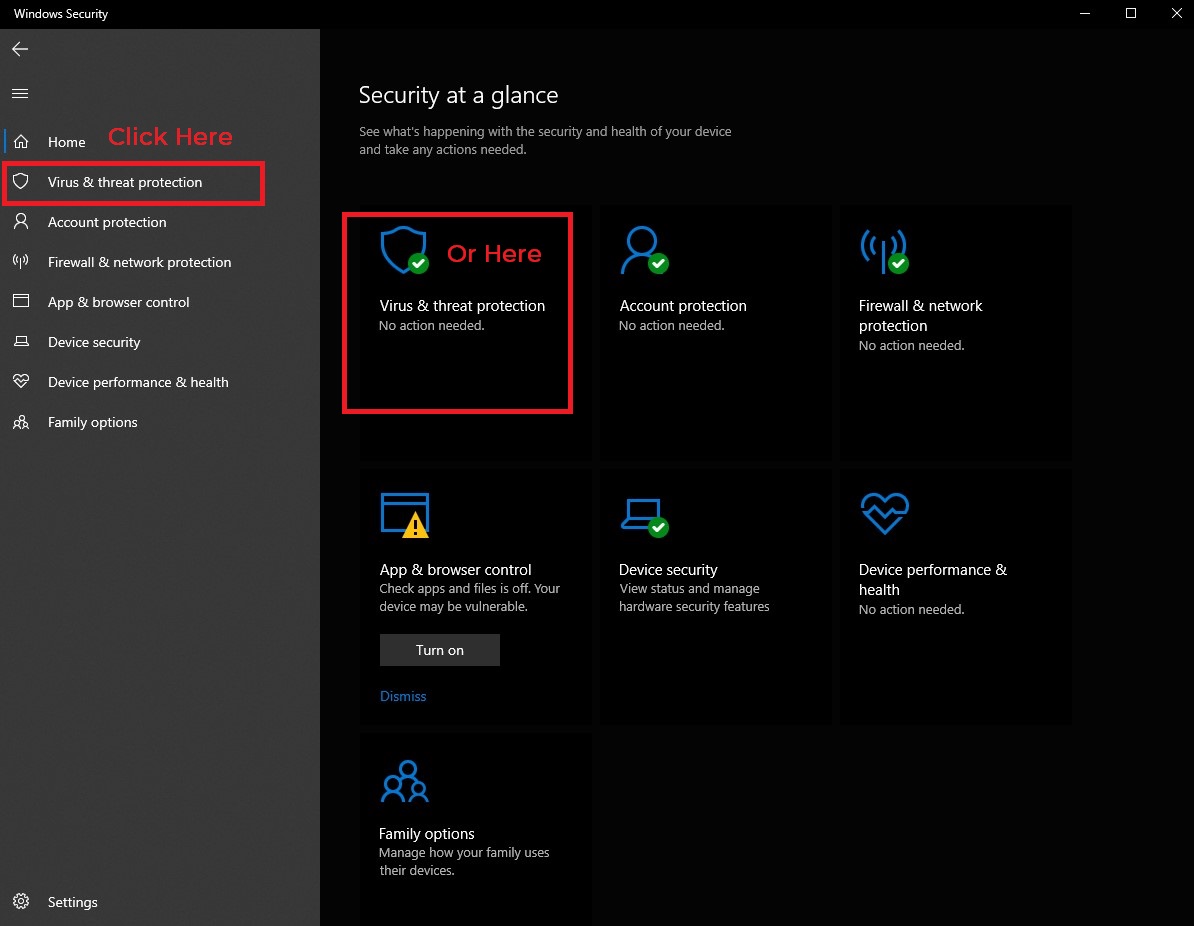Click the 'See what's happening with the security' description
The image size is (1194, 926).
[545, 140]
